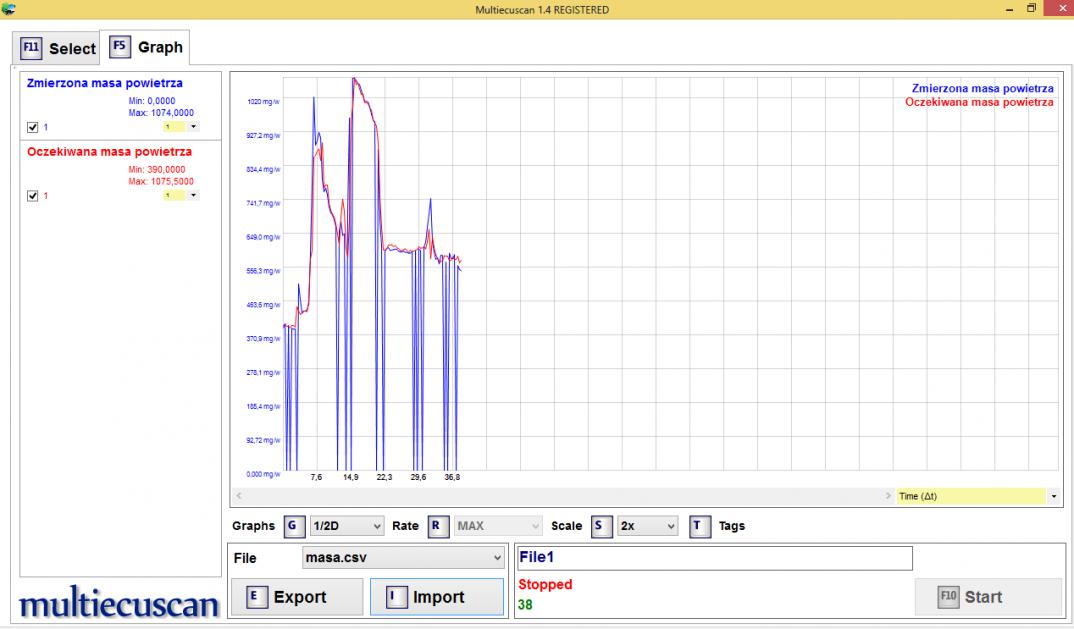
Task: Uncheck Zmierzona masa powietrza checkbox
Action: pyautogui.click(x=32, y=127)
